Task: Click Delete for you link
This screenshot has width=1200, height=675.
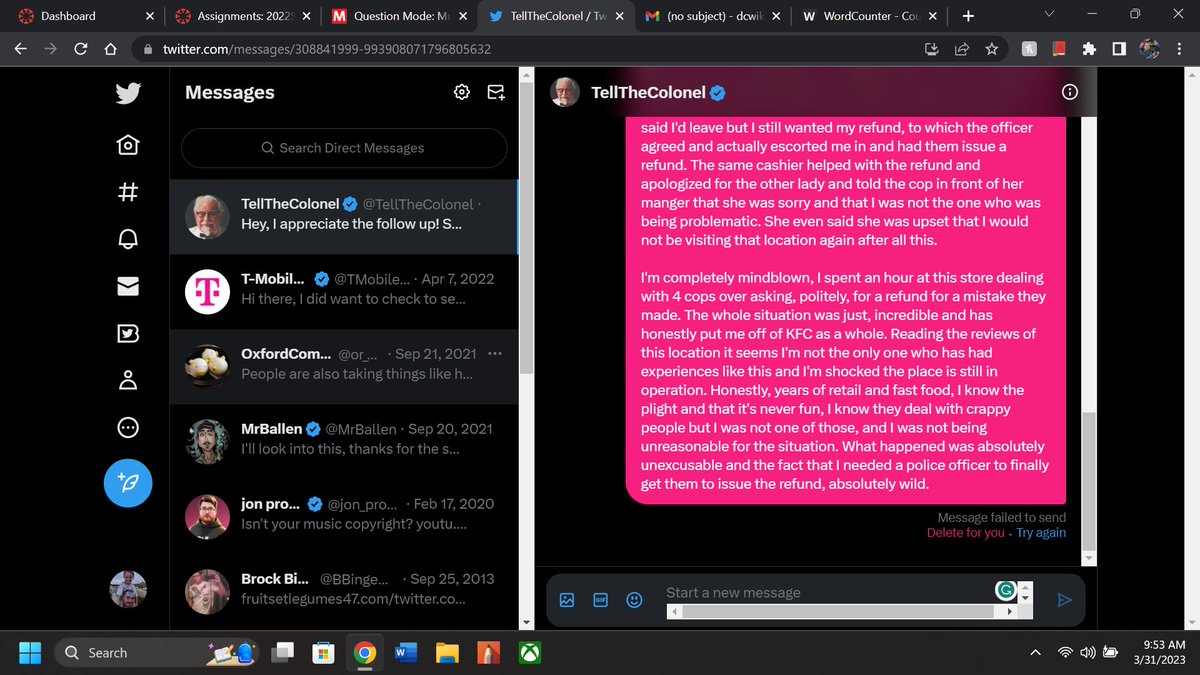Action: click(x=966, y=533)
